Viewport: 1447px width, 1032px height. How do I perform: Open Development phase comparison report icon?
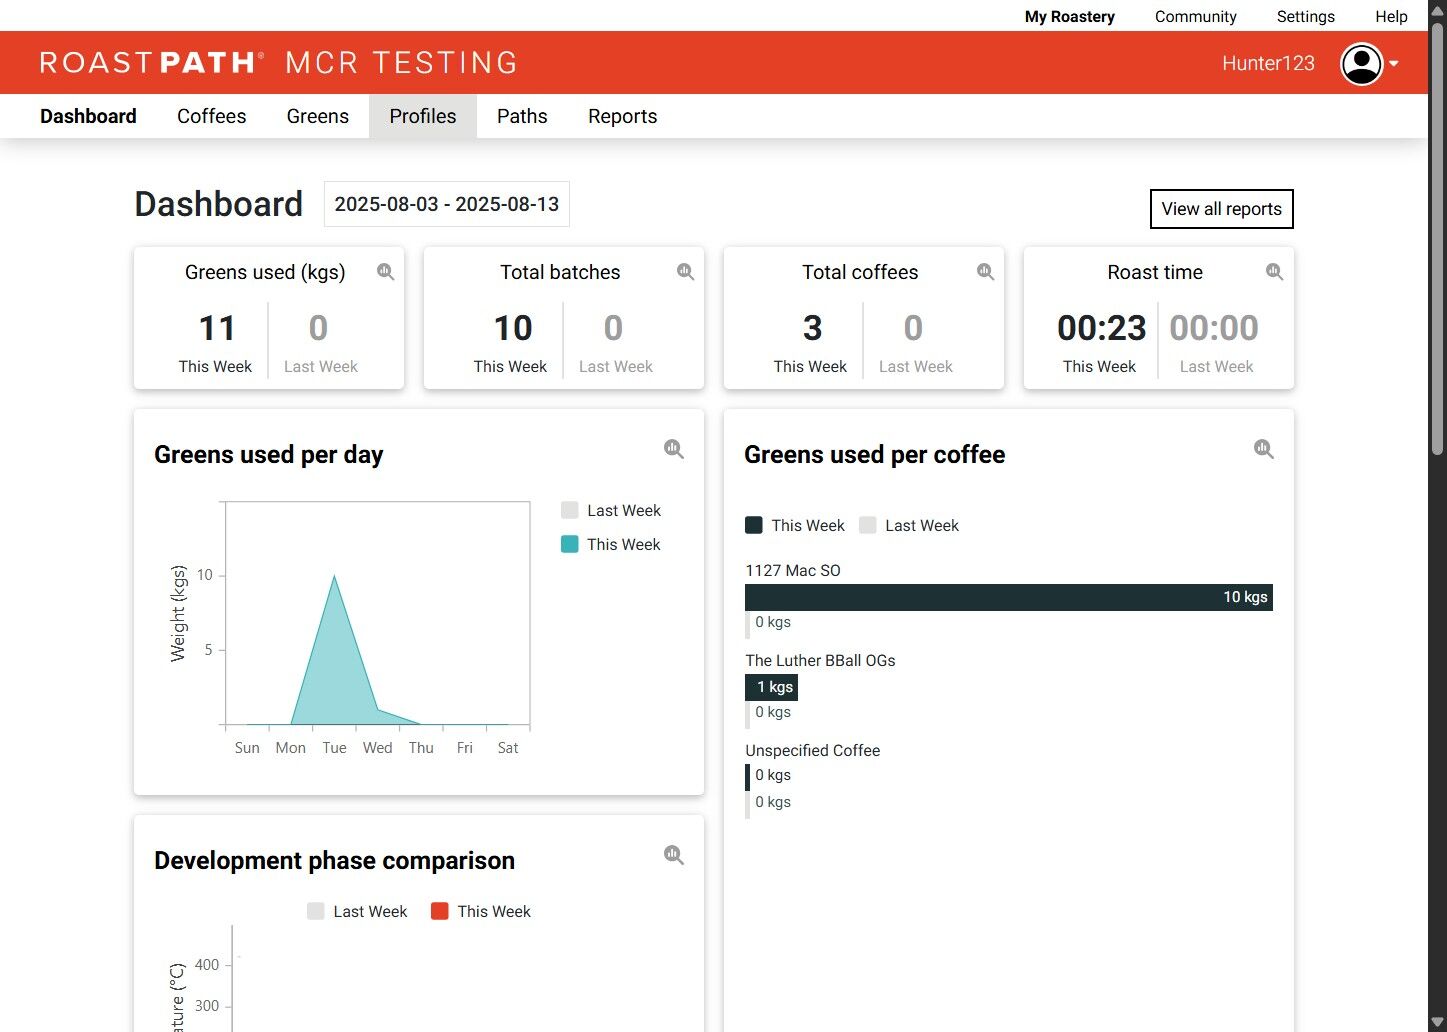pyautogui.click(x=674, y=855)
